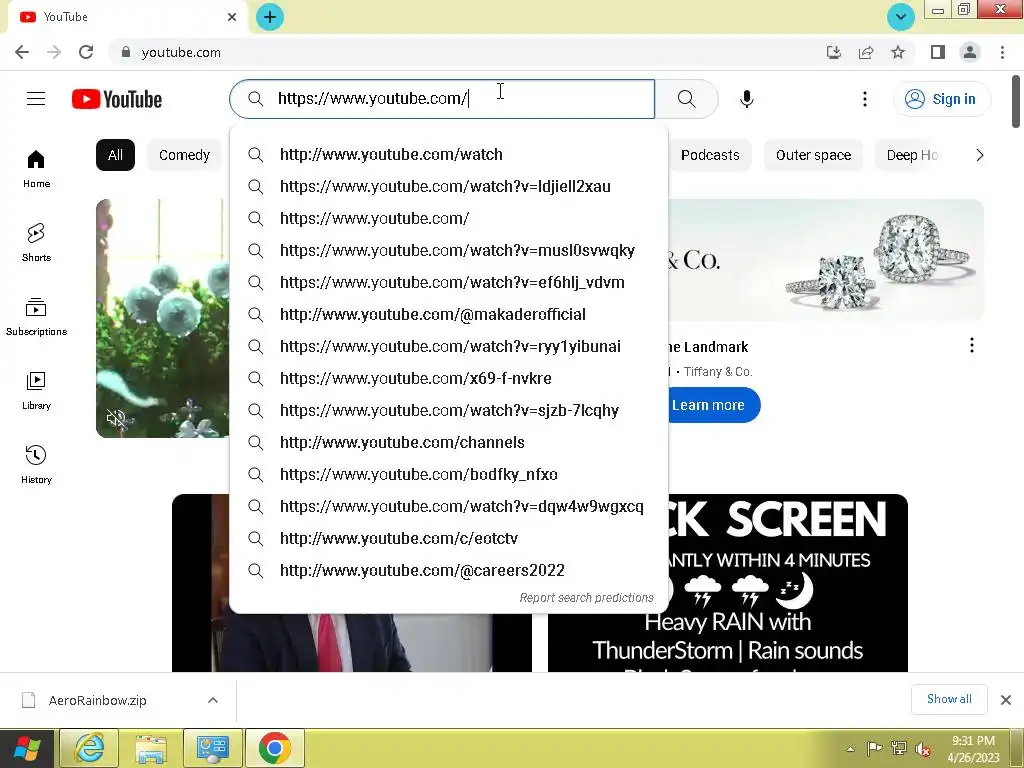
Task: Open the YouTube hamburger guide menu
Action: 36,99
